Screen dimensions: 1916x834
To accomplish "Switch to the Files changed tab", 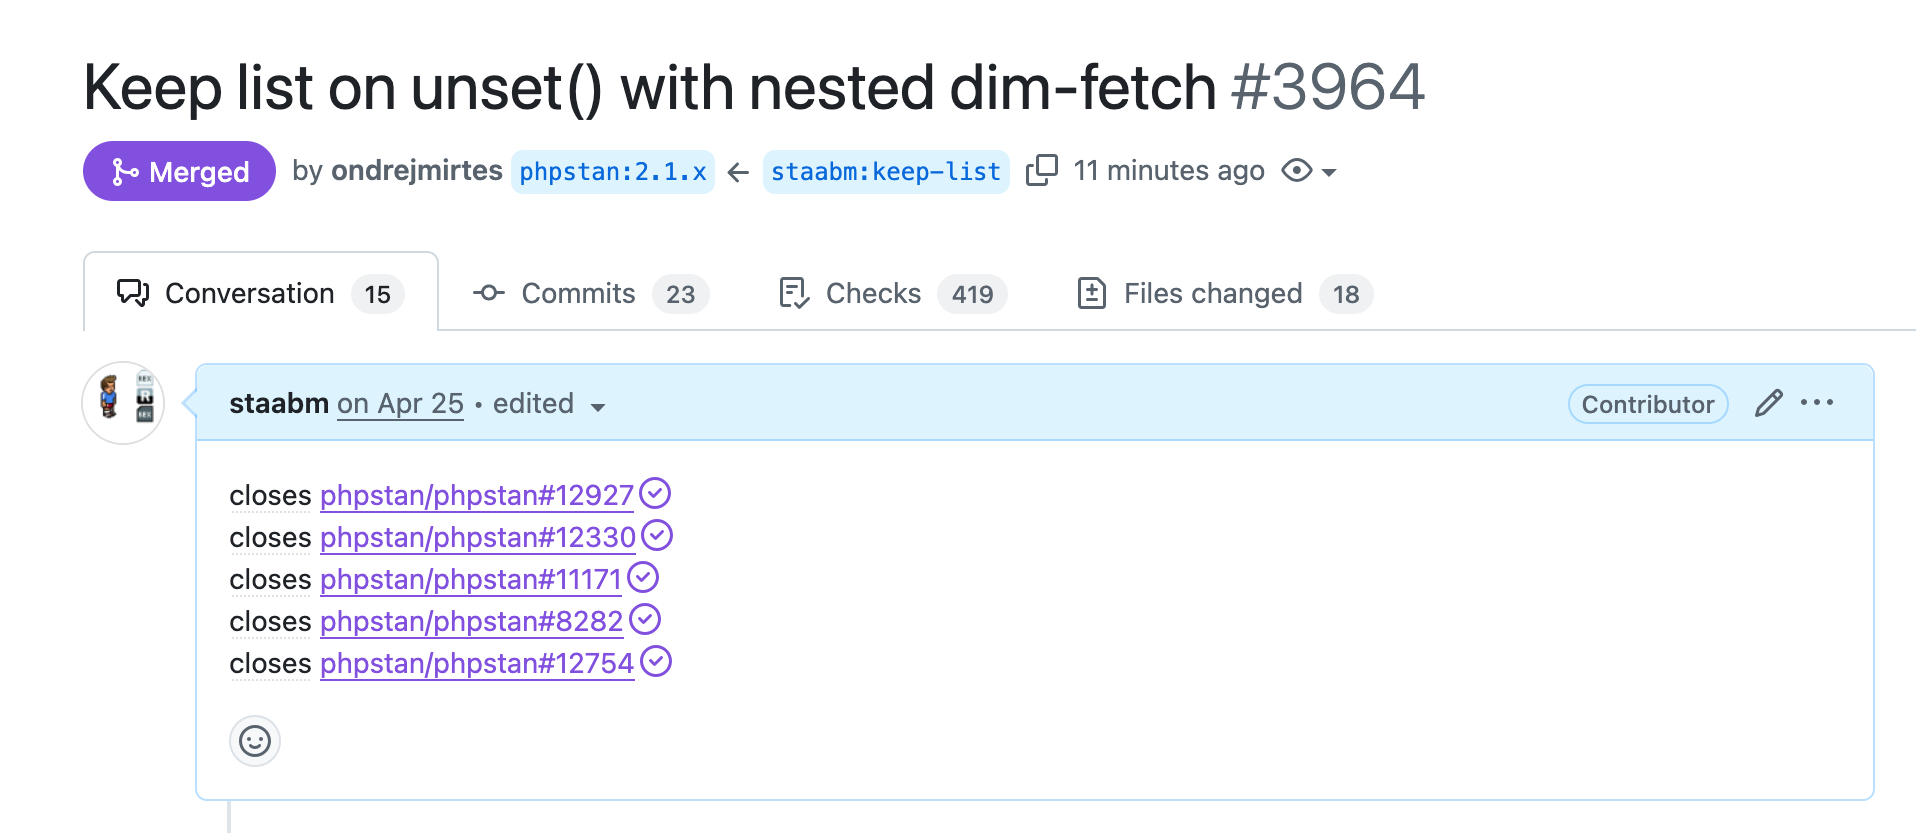I will coord(1225,293).
